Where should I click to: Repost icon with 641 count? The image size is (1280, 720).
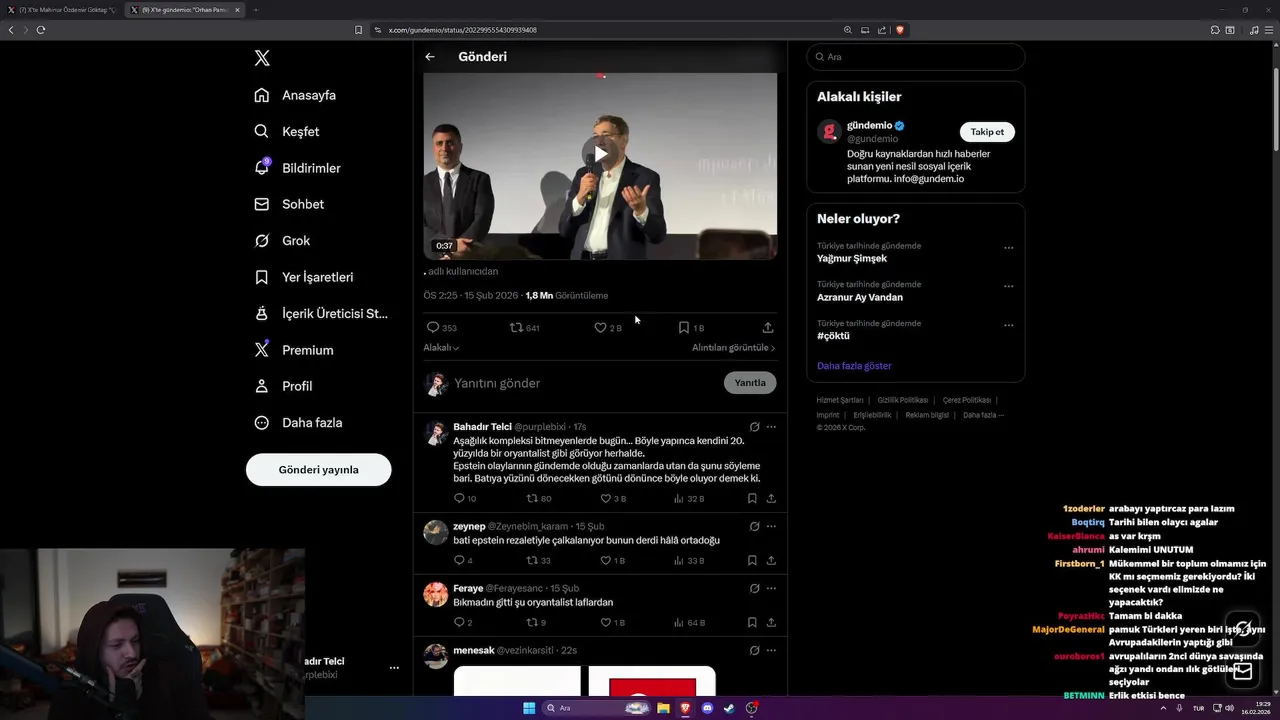point(516,327)
